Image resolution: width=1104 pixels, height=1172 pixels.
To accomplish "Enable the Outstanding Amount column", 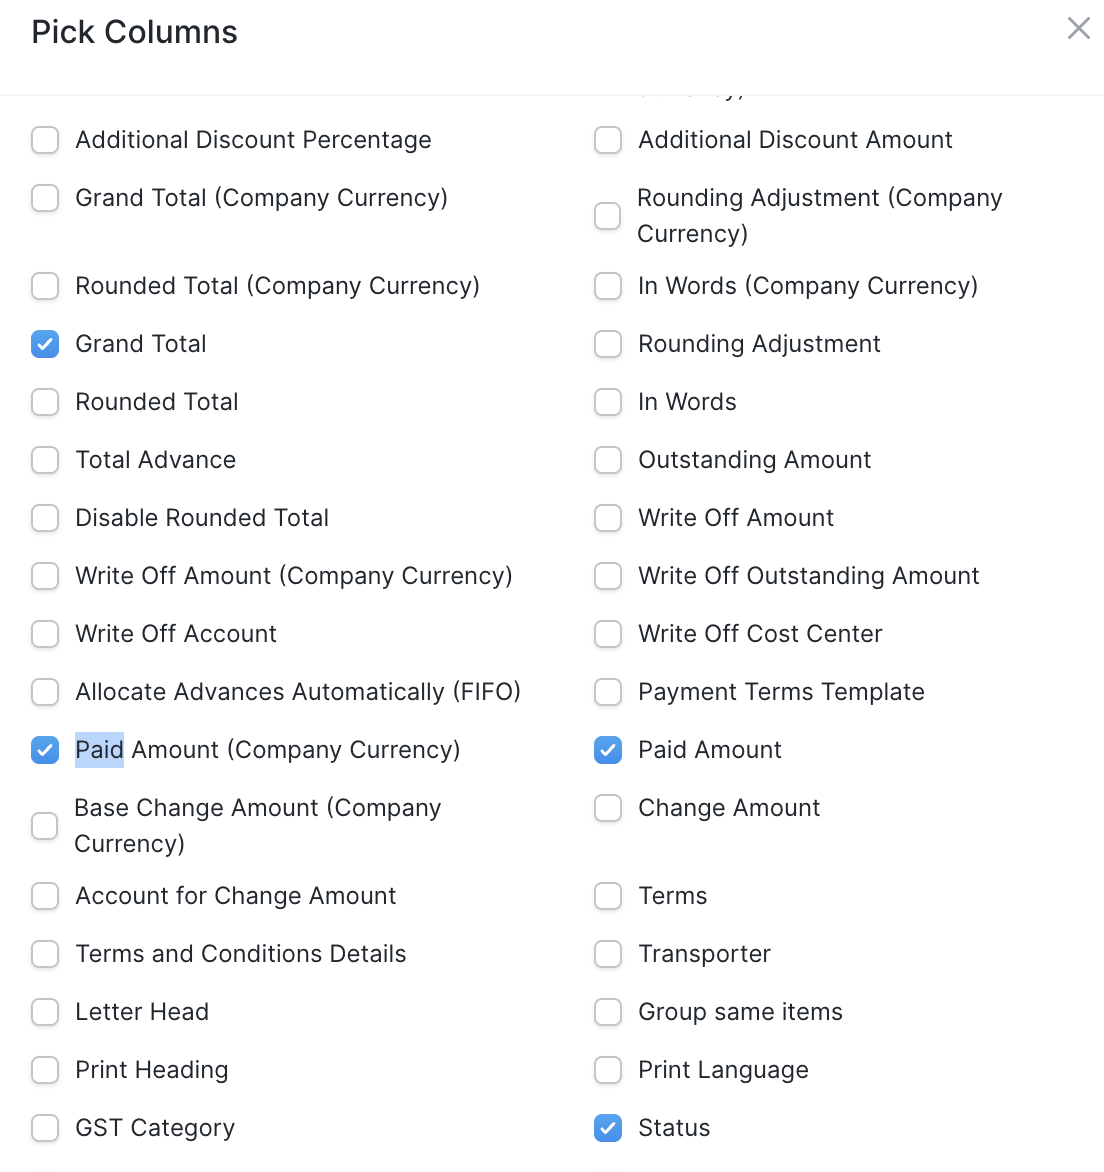I will pos(608,460).
